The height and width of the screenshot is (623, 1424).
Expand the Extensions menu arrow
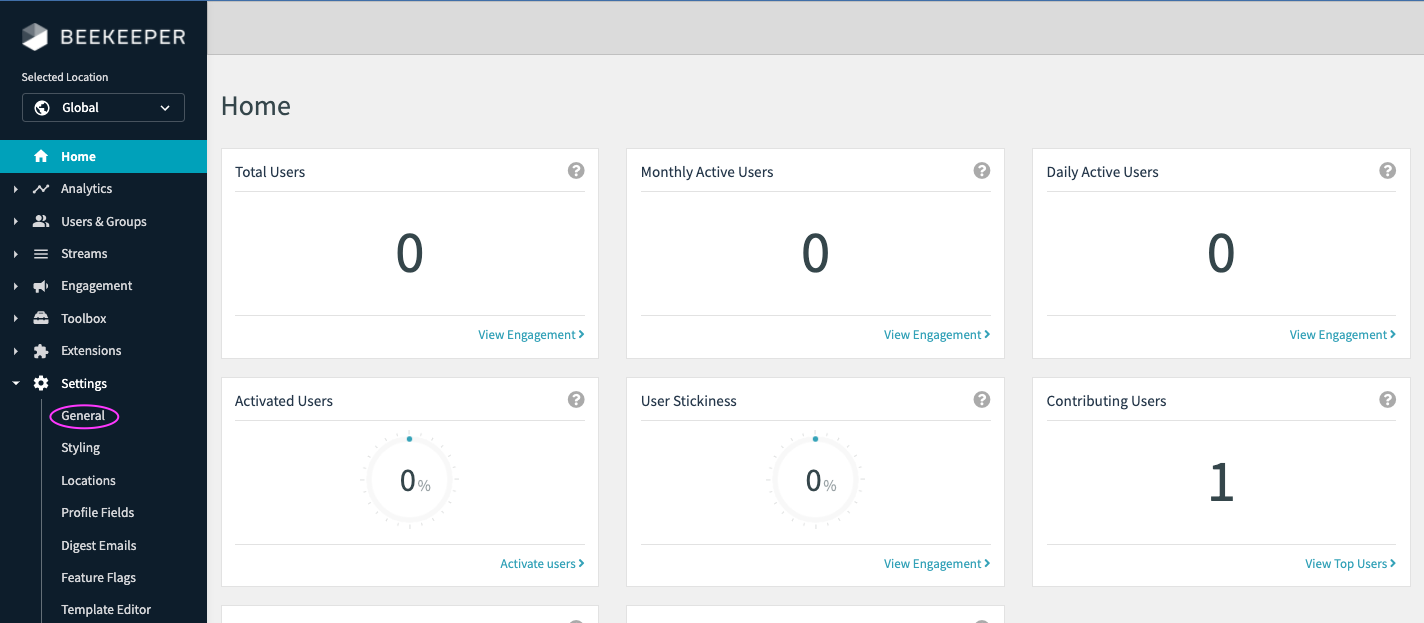click(x=16, y=351)
